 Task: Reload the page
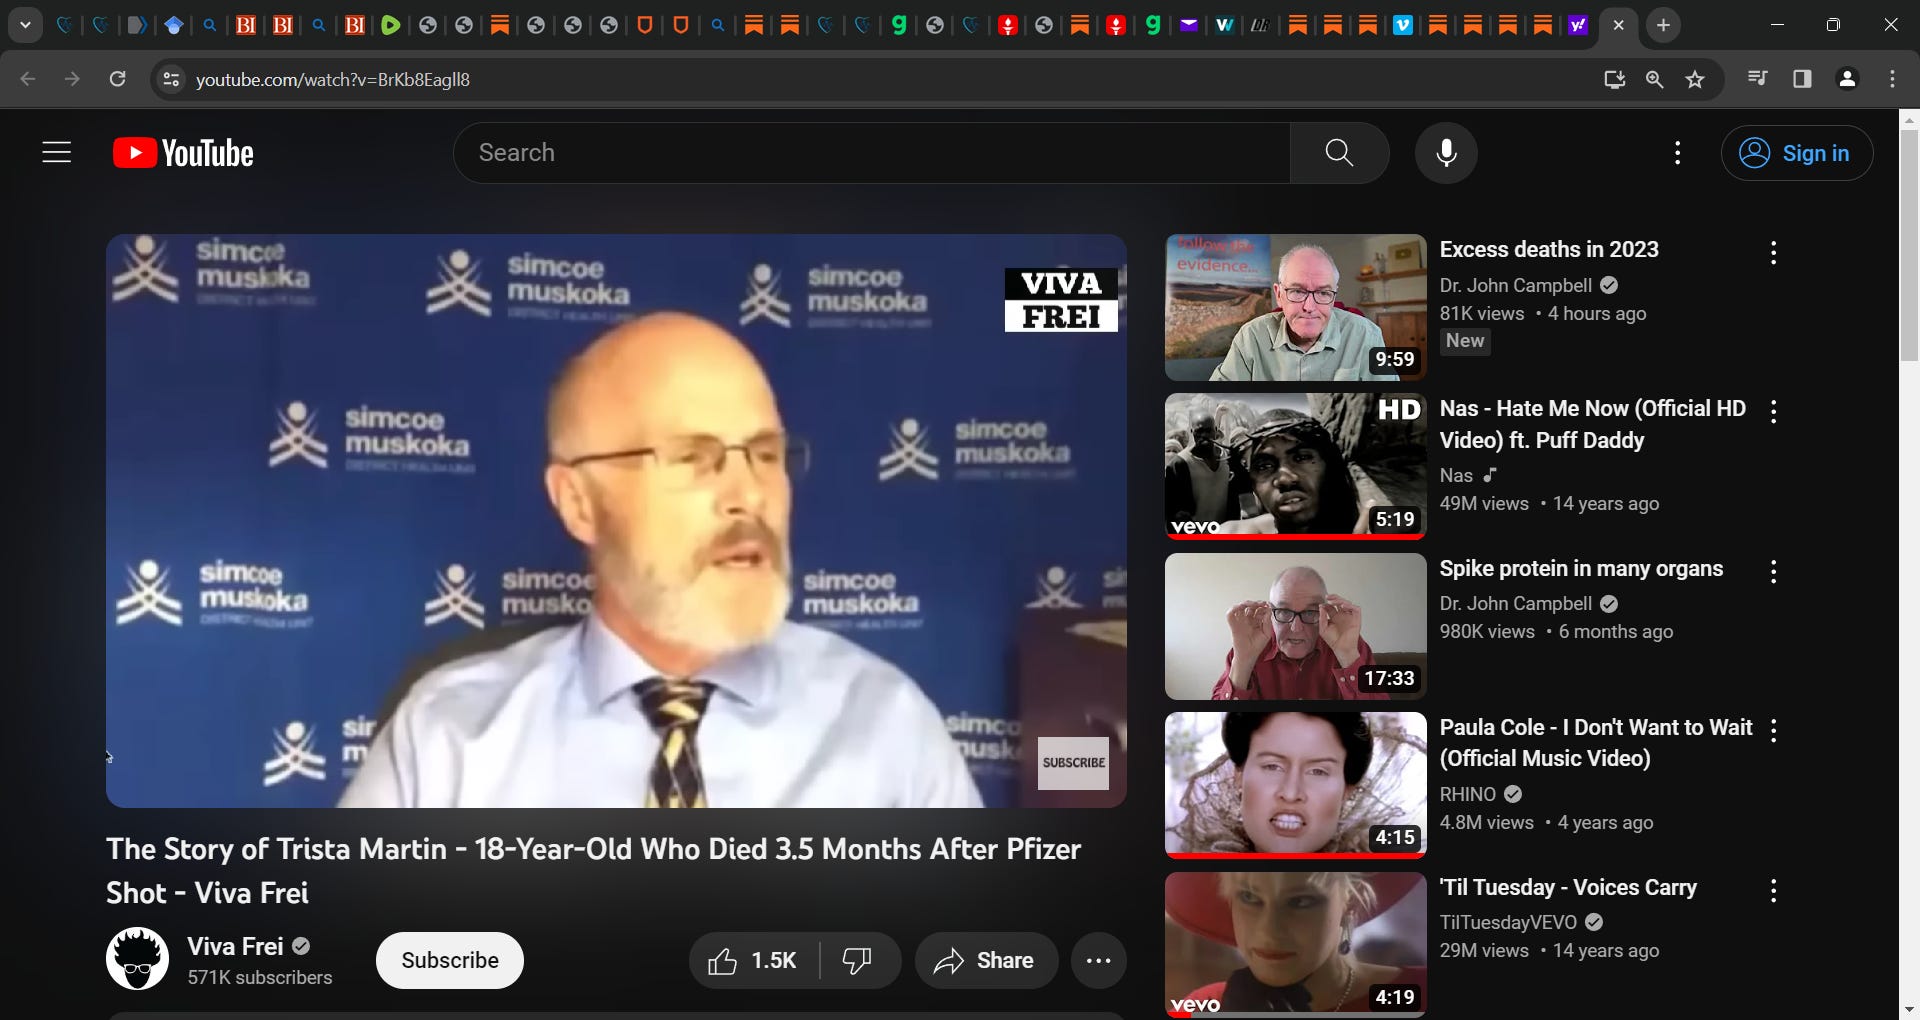tap(117, 79)
